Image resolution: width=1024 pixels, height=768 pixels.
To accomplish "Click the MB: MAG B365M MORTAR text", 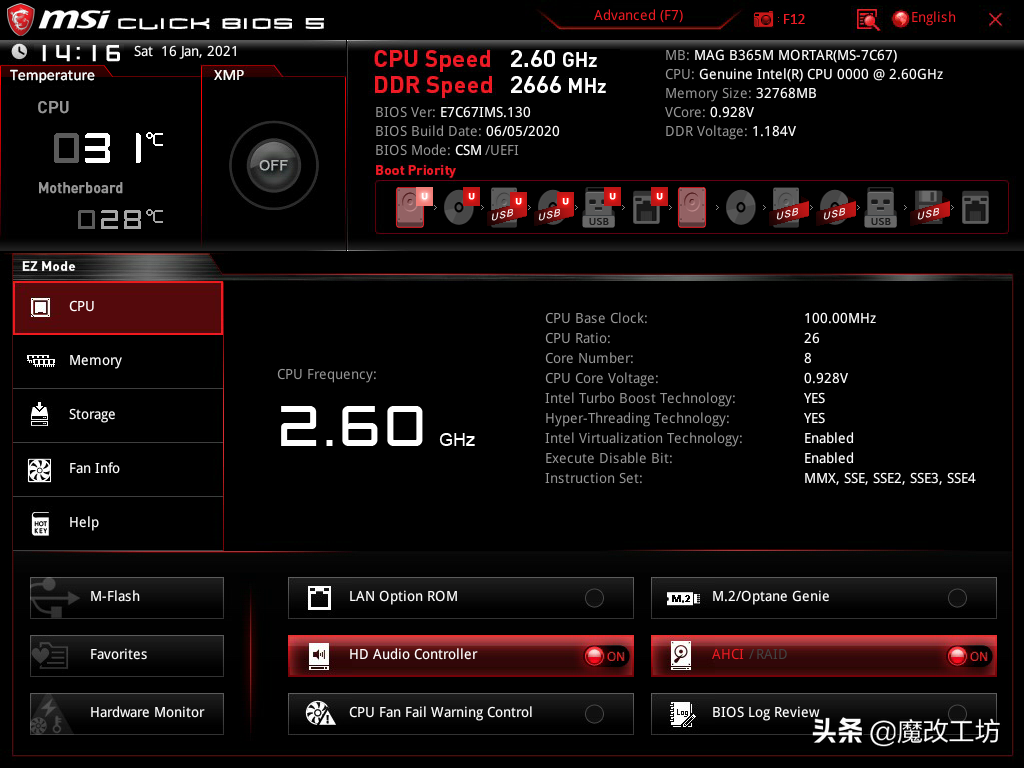I will [781, 56].
